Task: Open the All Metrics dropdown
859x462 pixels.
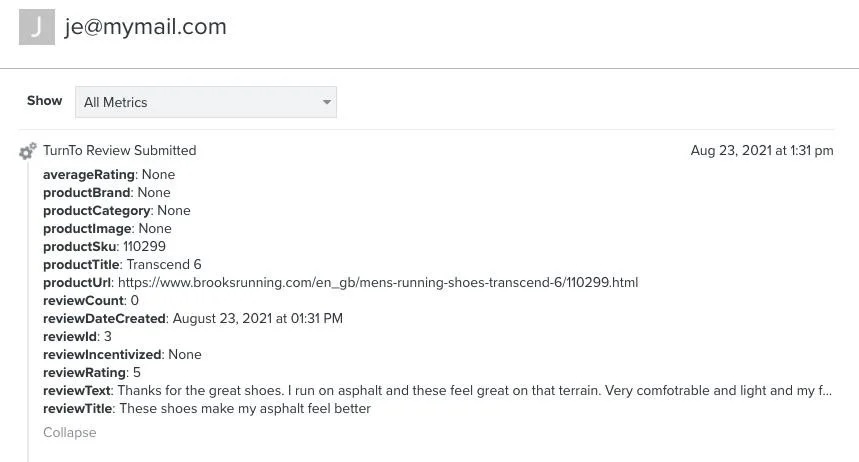Action: pyautogui.click(x=205, y=102)
